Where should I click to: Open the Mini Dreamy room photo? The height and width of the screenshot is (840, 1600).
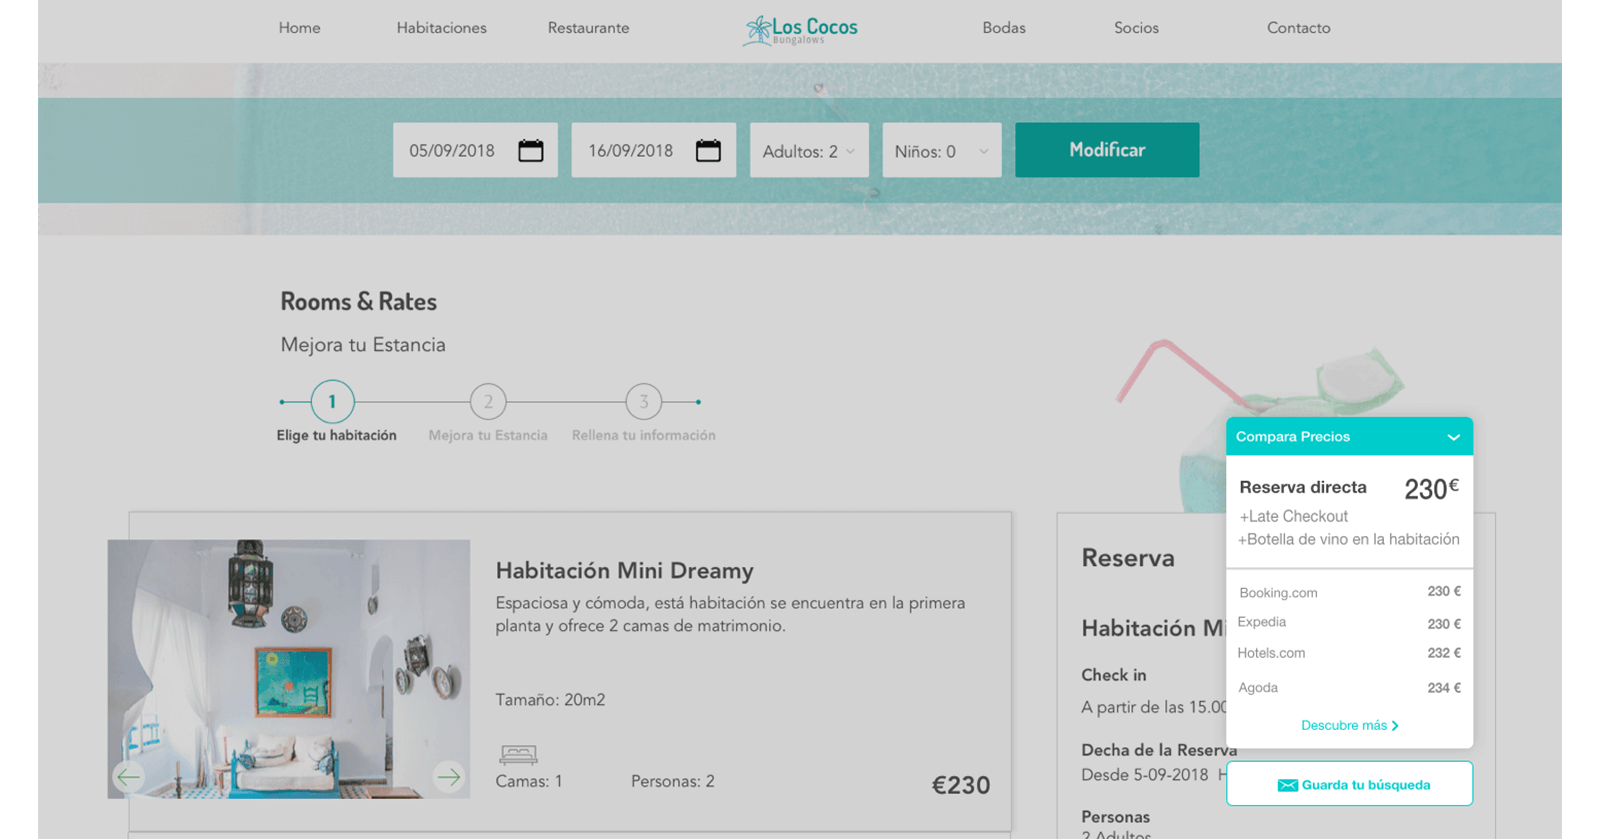tap(289, 668)
